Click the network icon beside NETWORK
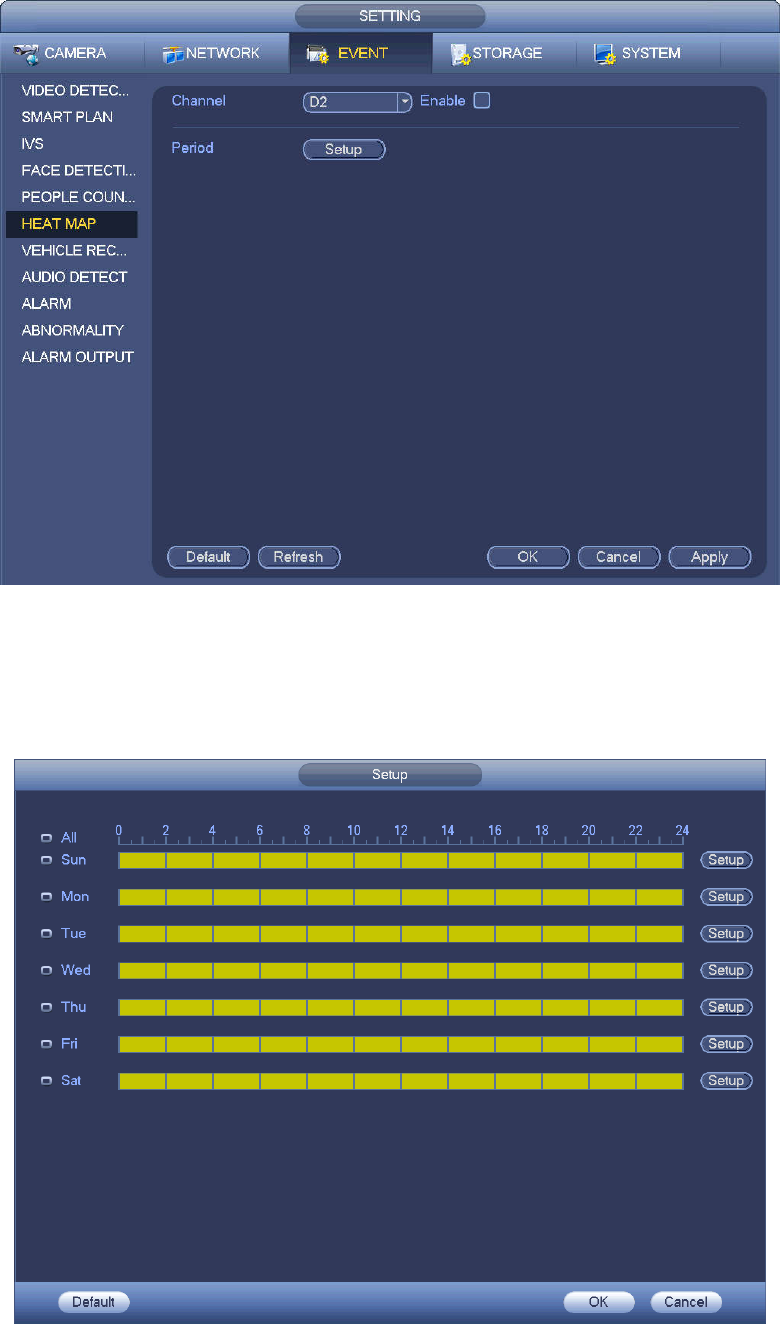This screenshot has width=780, height=1324. pos(173,54)
